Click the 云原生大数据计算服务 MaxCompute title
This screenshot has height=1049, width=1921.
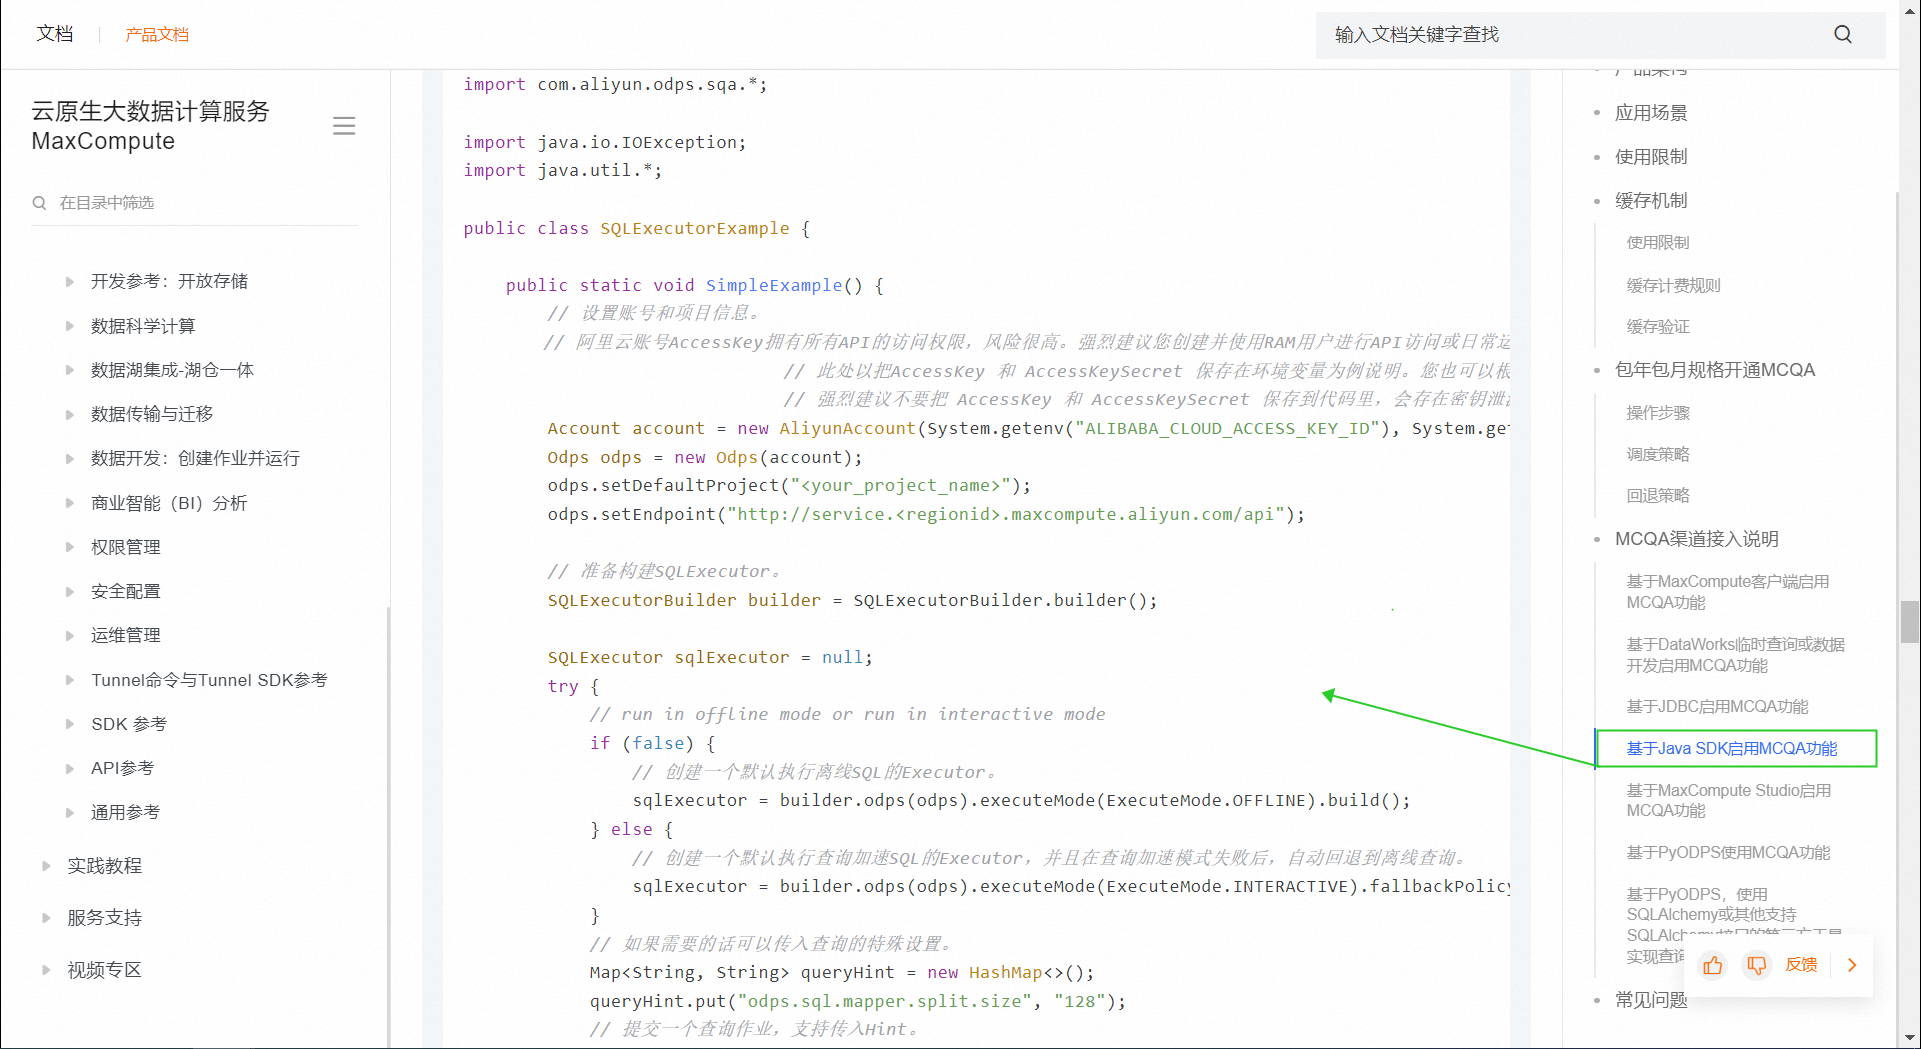click(151, 126)
